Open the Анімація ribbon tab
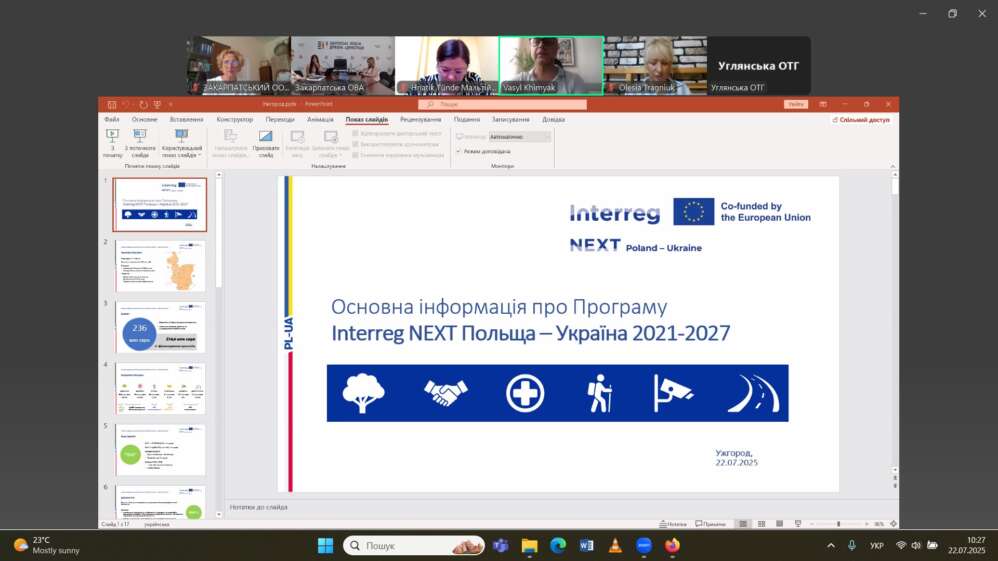Viewport: 998px width, 561px height. (320, 119)
